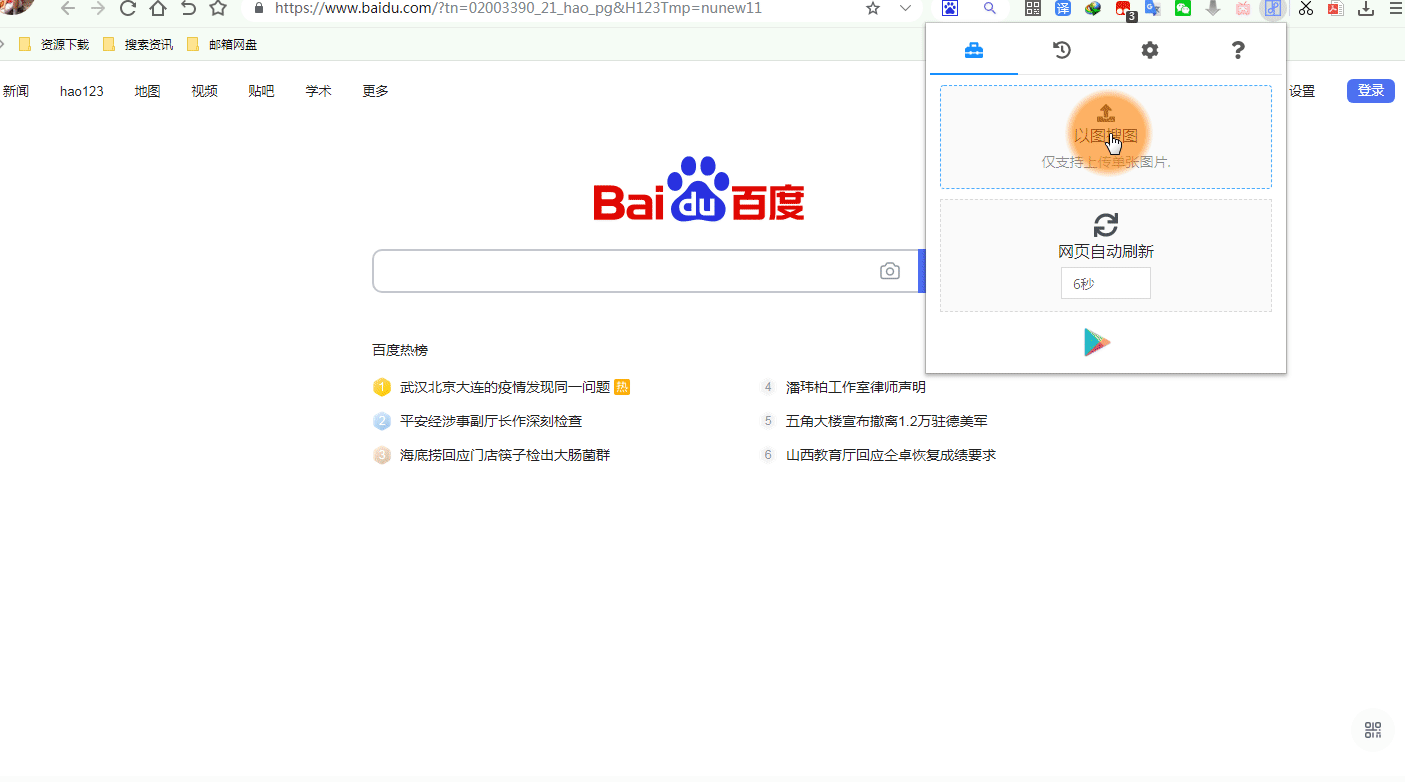Screen dimensions: 1405x782
Task: Click the gray down-arrow extension icon
Action: pos(1213,8)
